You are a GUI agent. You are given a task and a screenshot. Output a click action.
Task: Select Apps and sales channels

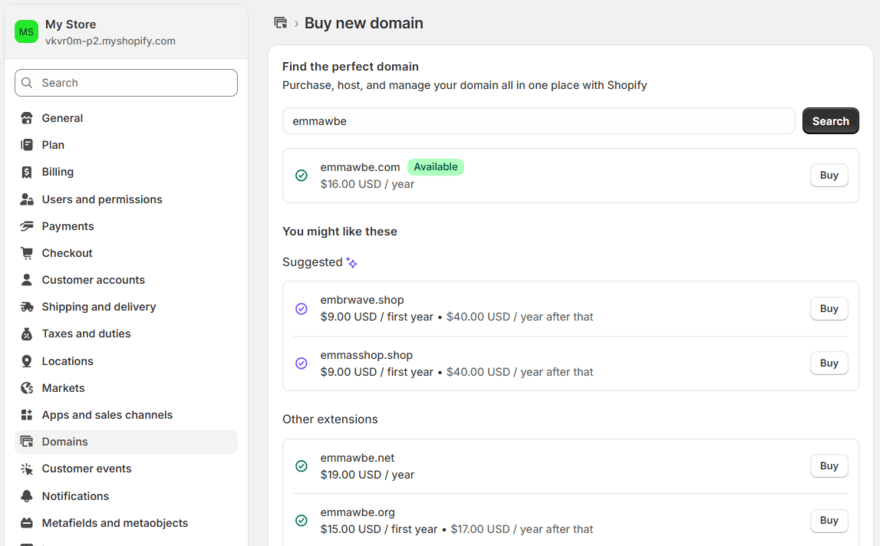[107, 415]
